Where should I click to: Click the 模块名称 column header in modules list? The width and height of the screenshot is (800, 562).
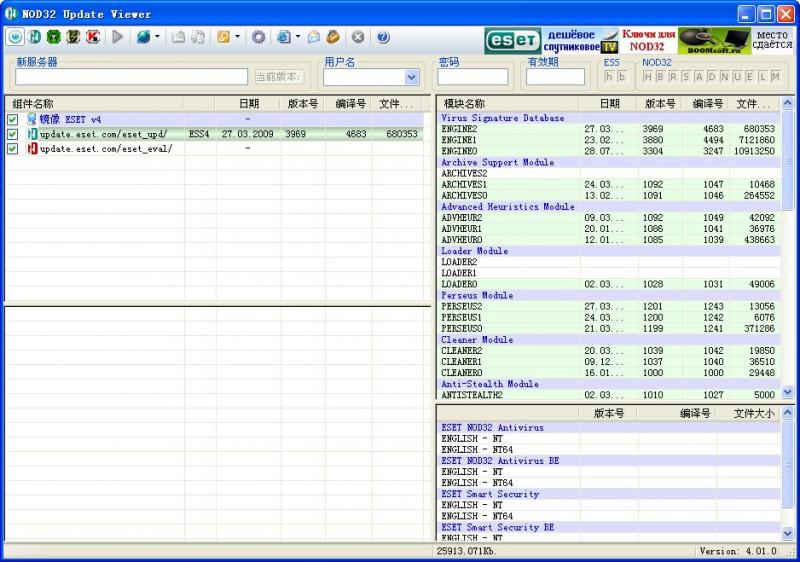(x=508, y=104)
